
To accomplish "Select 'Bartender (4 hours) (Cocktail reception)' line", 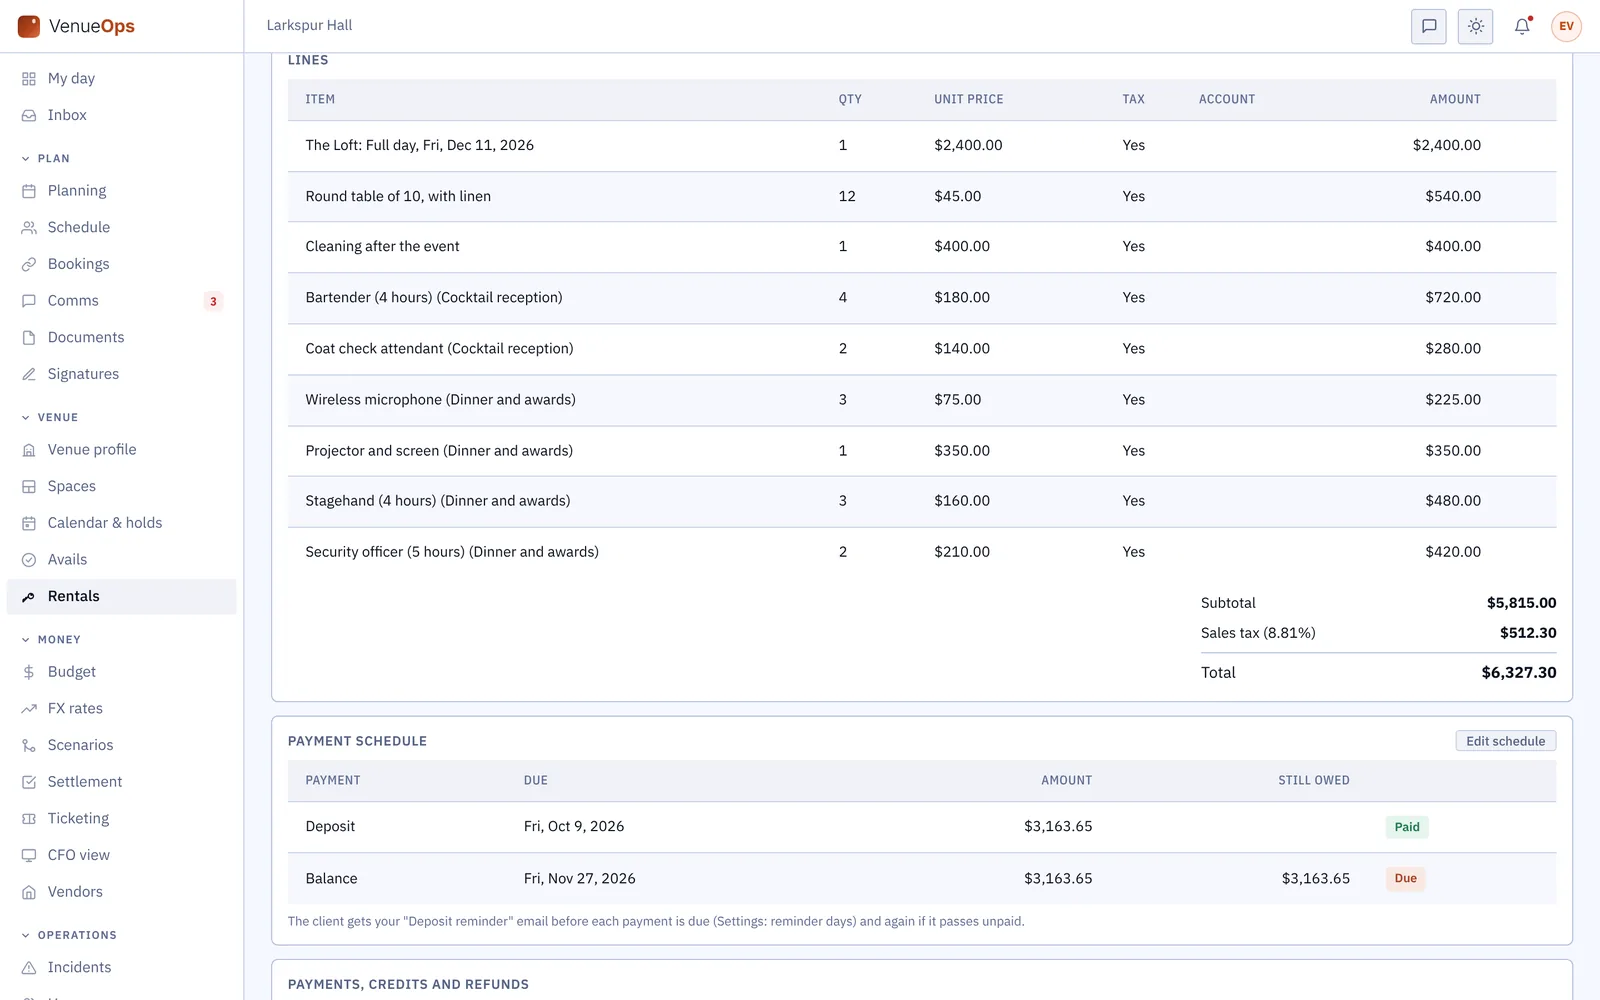I will pyautogui.click(x=922, y=298).
